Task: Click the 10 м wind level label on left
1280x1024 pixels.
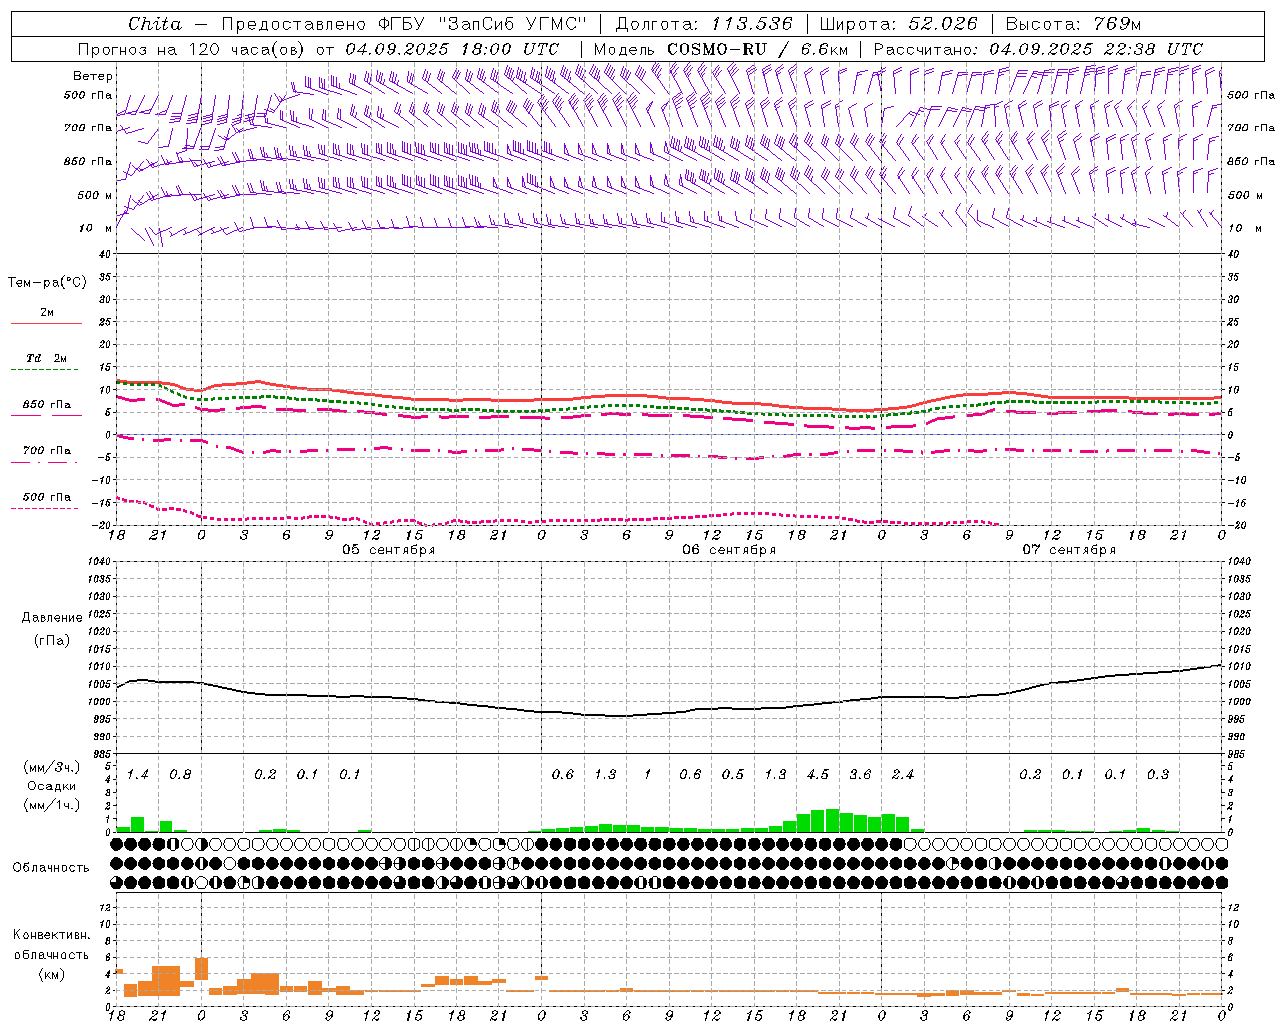Action: (95, 228)
